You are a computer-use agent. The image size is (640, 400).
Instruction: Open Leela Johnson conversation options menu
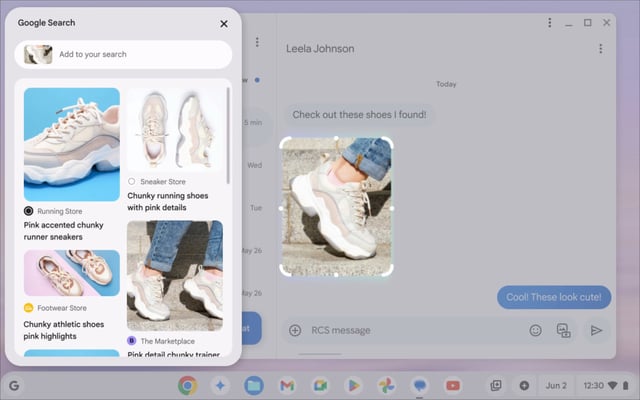[x=600, y=49]
